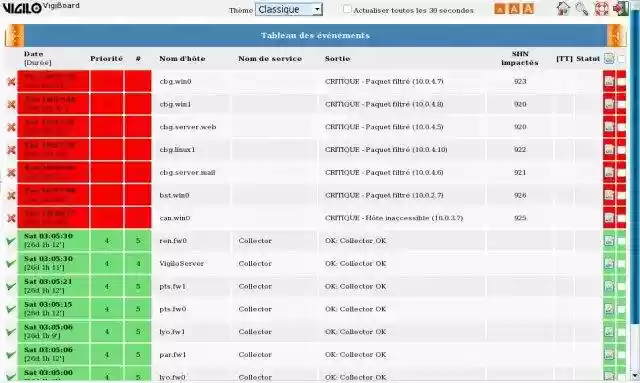The height and width of the screenshot is (383, 640).
Task: Tick the checkbox for ren.fw0 row
Action: click(621, 241)
